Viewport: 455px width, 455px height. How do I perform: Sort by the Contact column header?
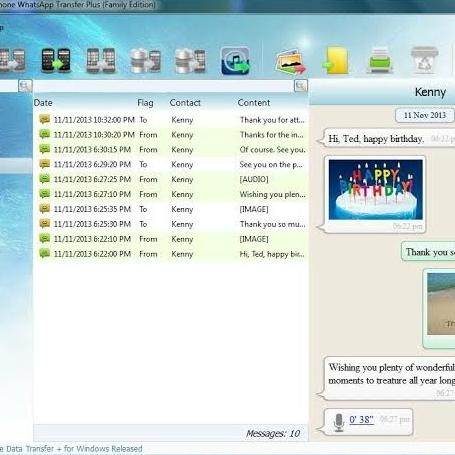pos(185,103)
